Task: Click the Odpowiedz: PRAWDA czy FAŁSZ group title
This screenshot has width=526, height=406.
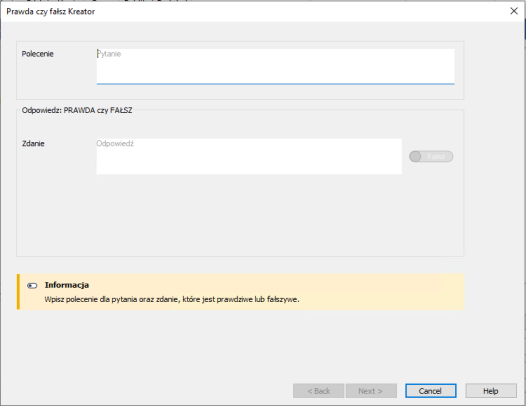Action: tap(77, 110)
